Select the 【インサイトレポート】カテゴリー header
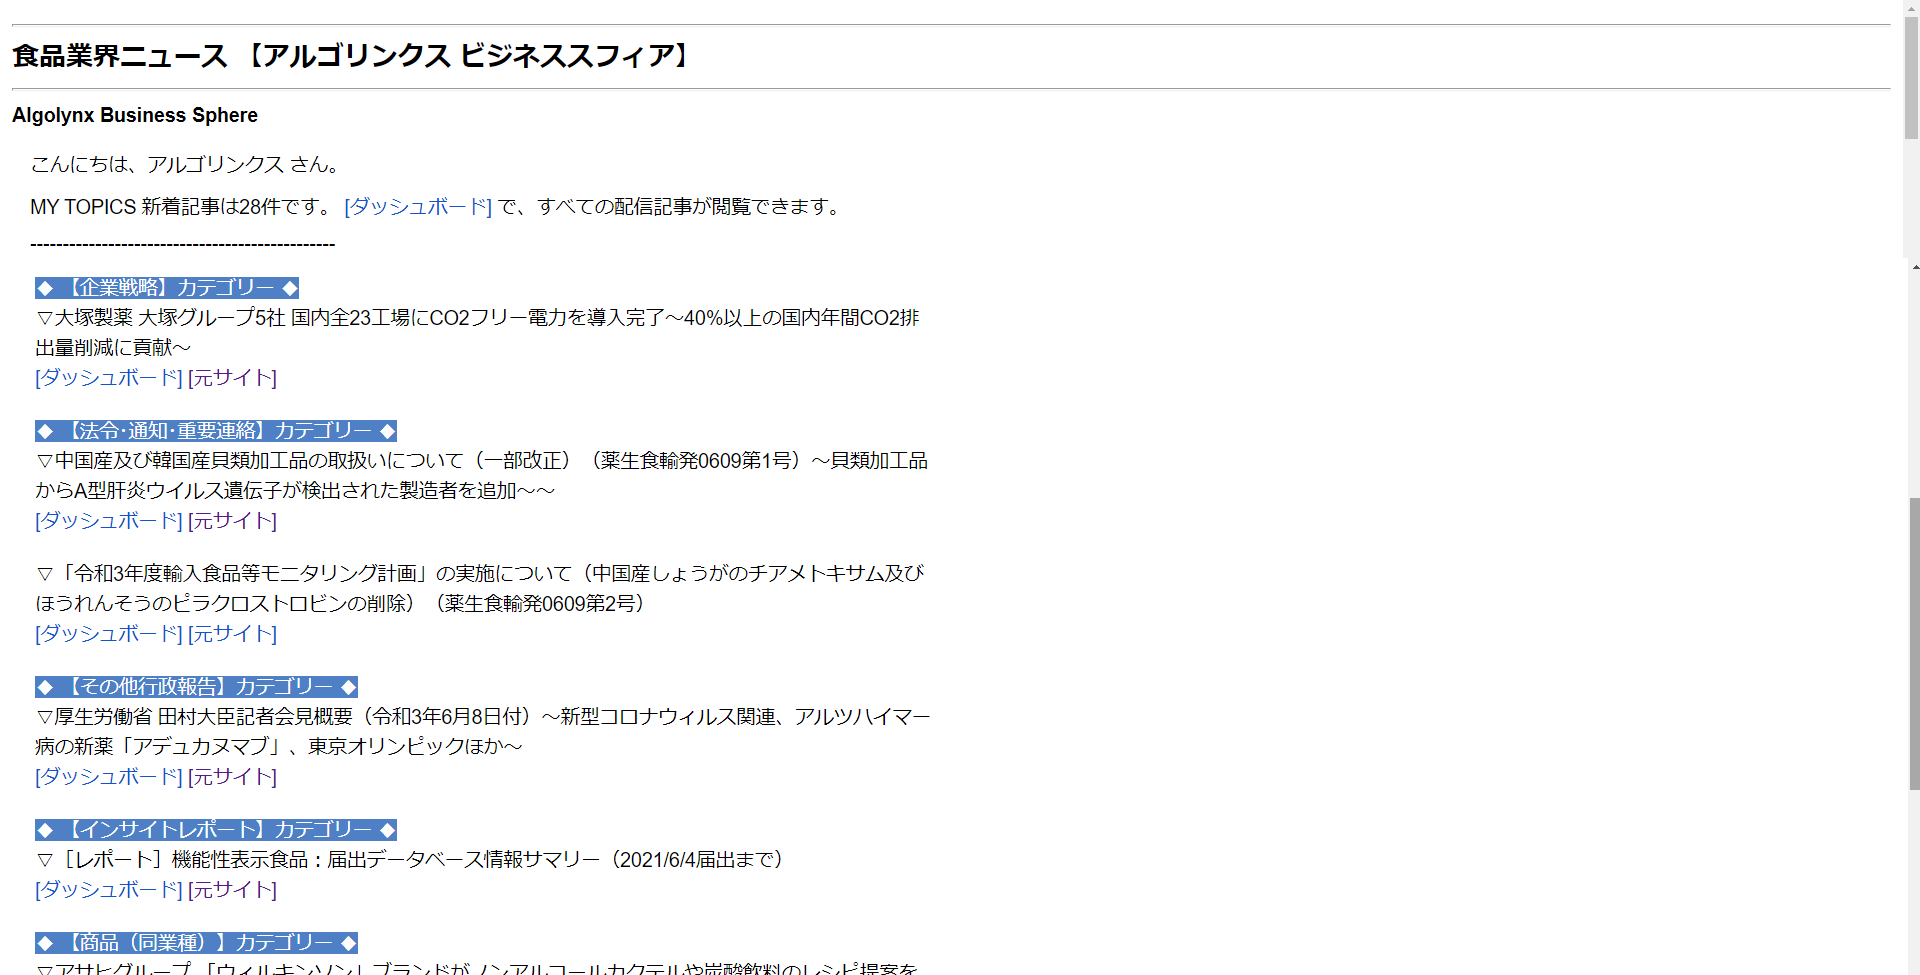 tap(216, 830)
